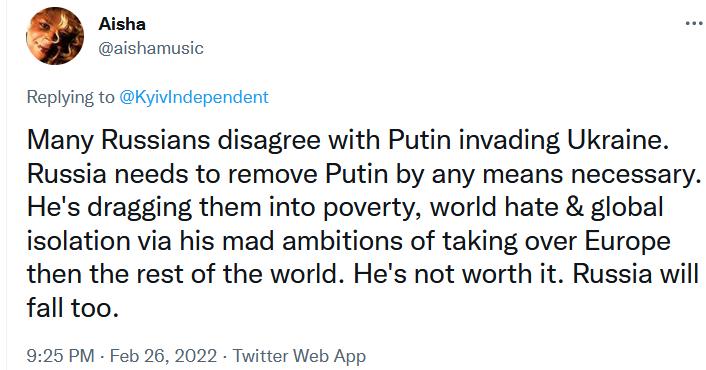Viewport: 706px width, 370px height.
Task: Click the "Replying to" label
Action: pyautogui.click(x=71, y=97)
